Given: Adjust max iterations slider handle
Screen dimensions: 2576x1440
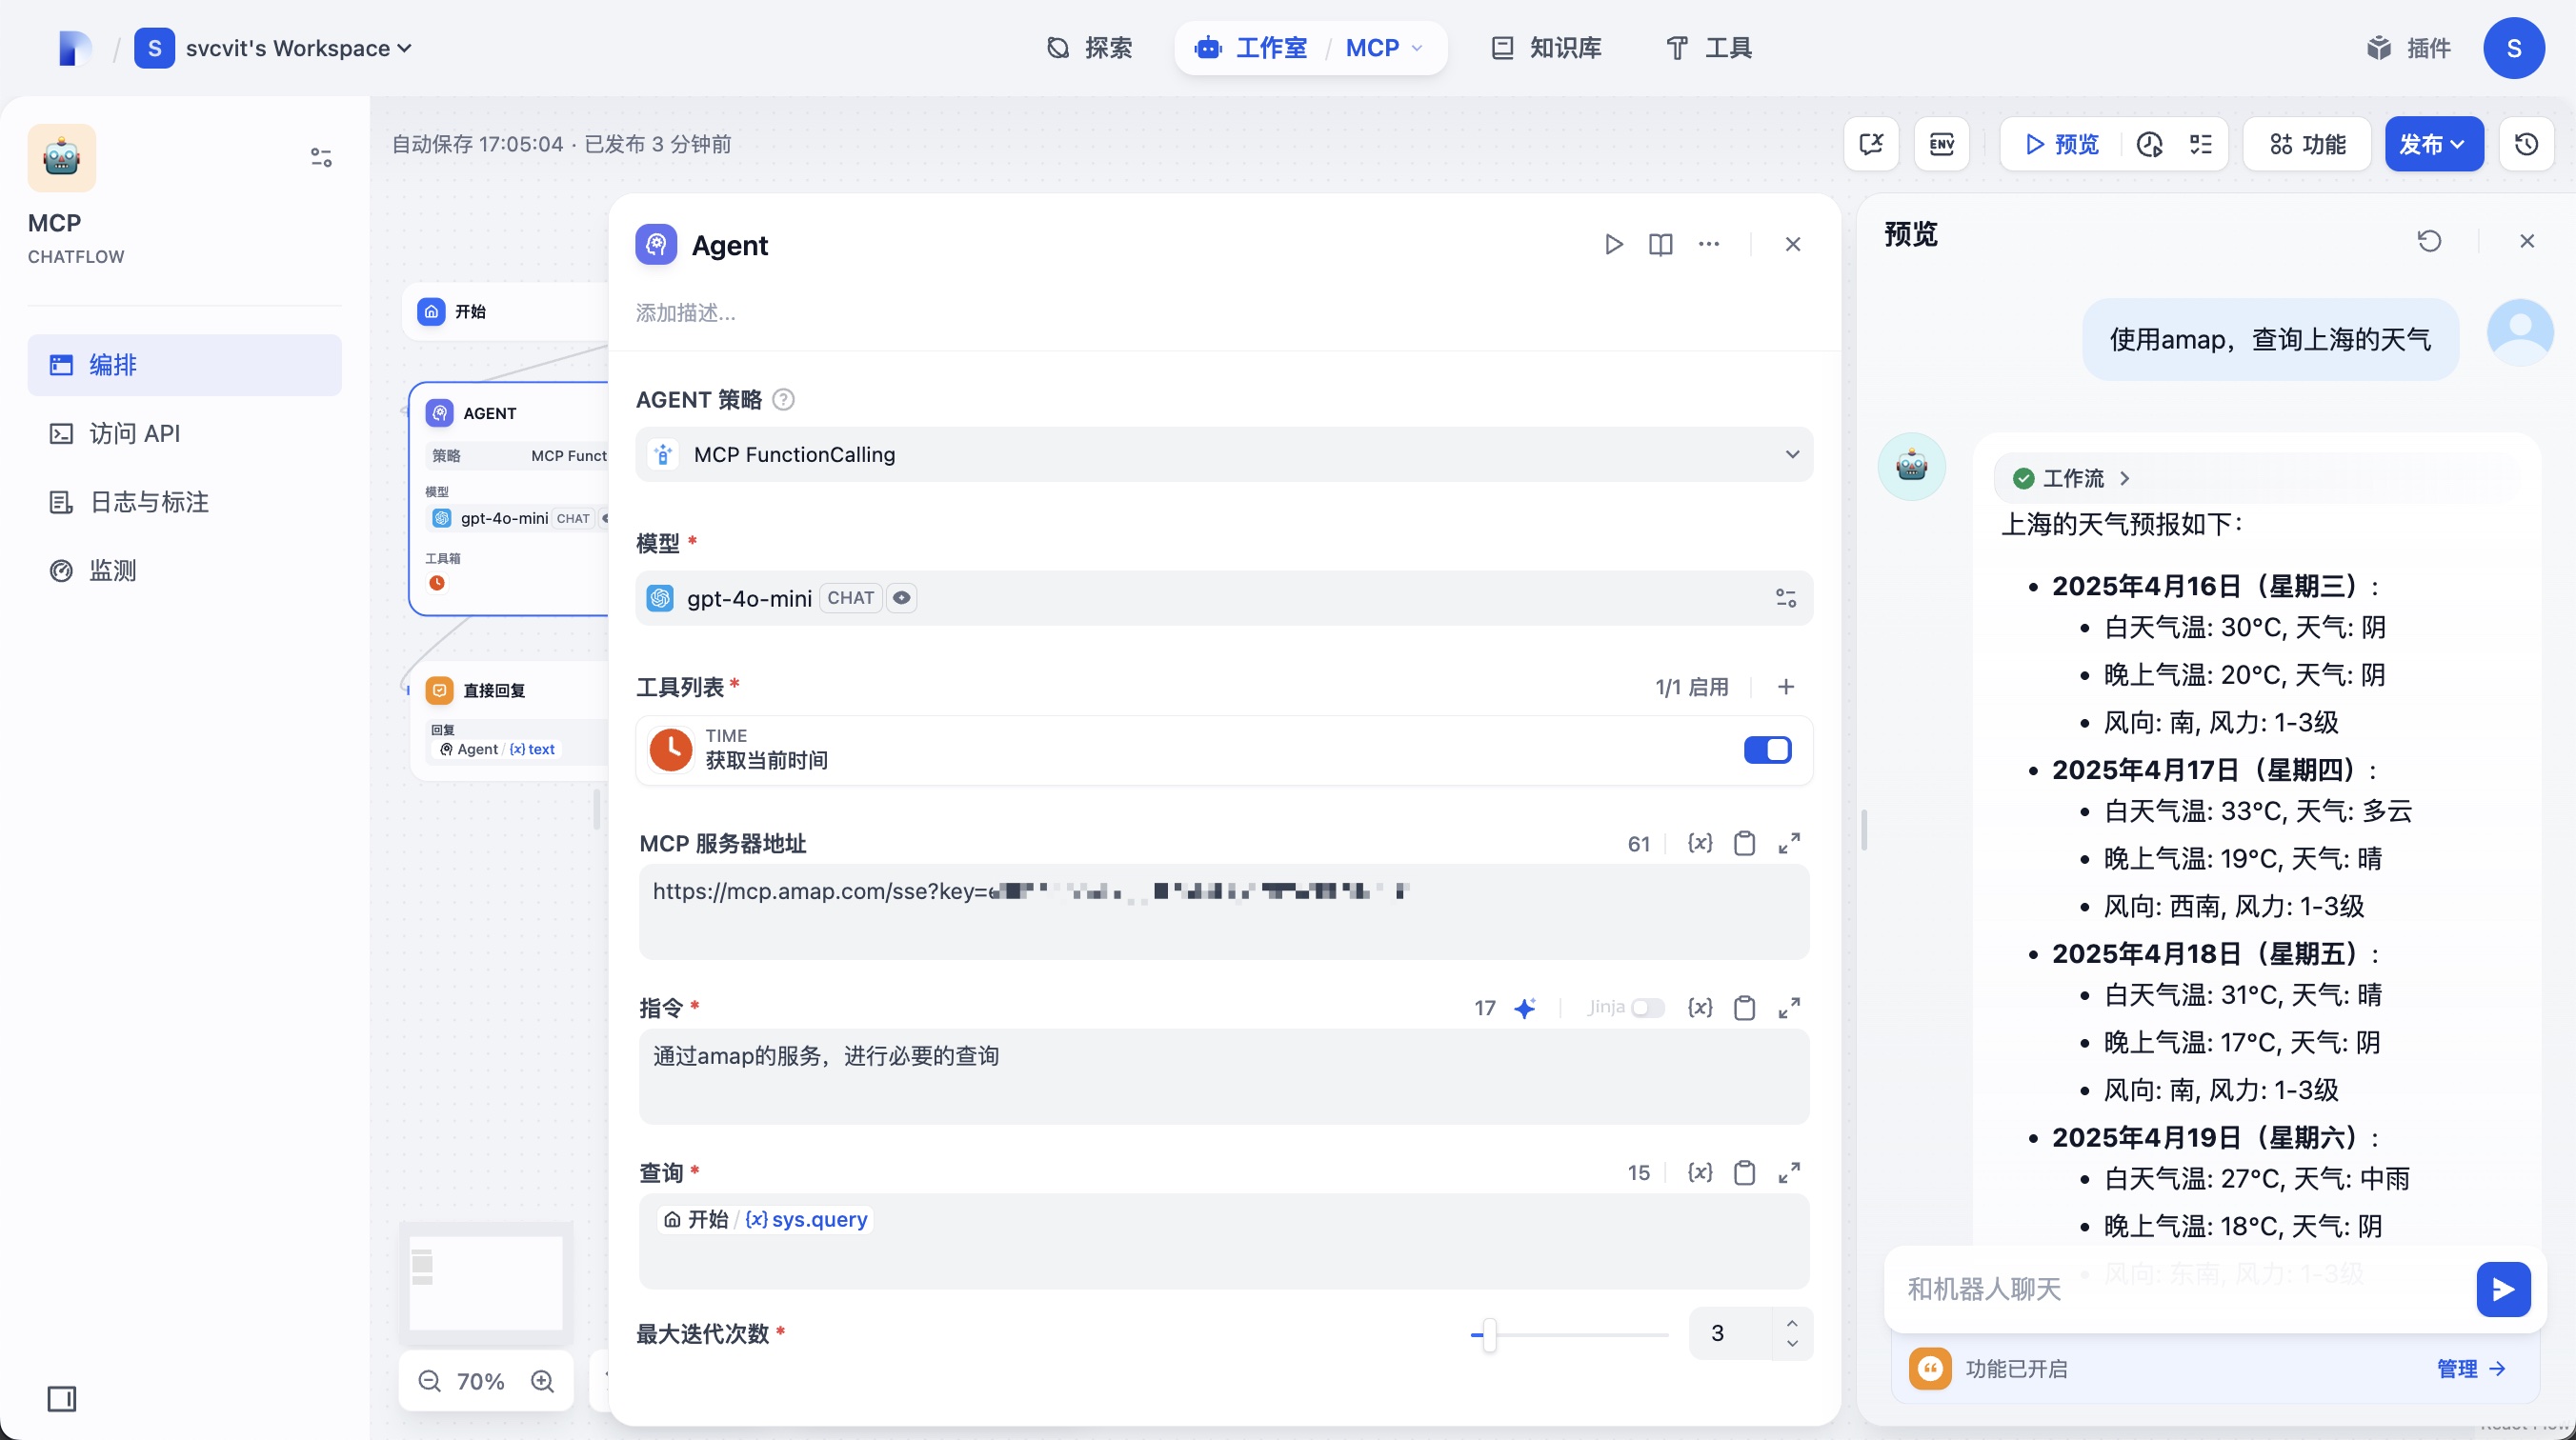Looking at the screenshot, I should point(1489,1335).
